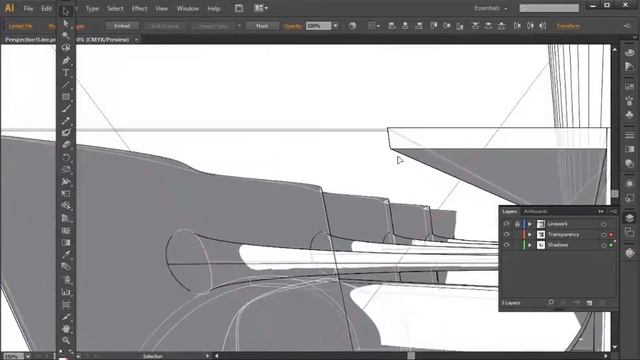
Task: Click the Mask button
Action: (262, 26)
